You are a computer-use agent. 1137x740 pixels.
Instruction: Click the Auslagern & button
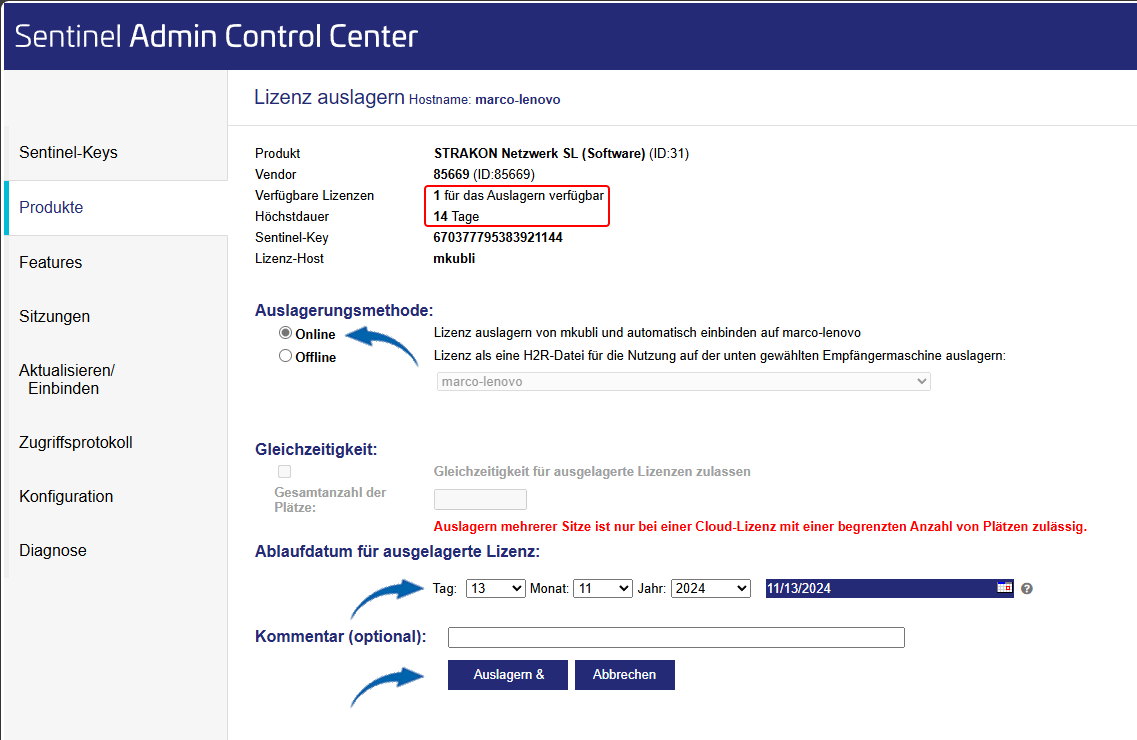coord(508,675)
